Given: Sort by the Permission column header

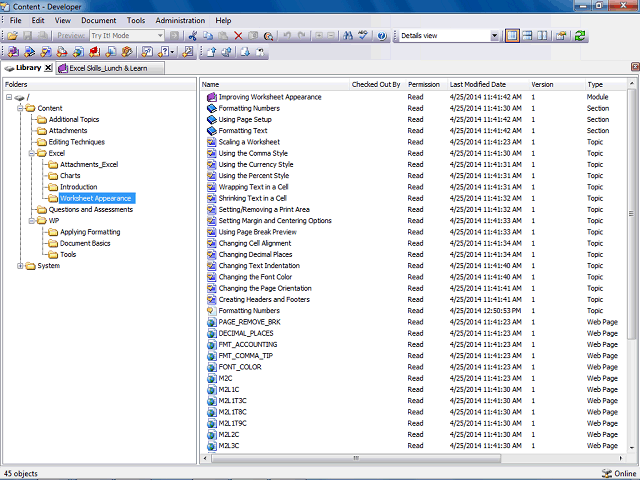Looking at the screenshot, I should [427, 84].
